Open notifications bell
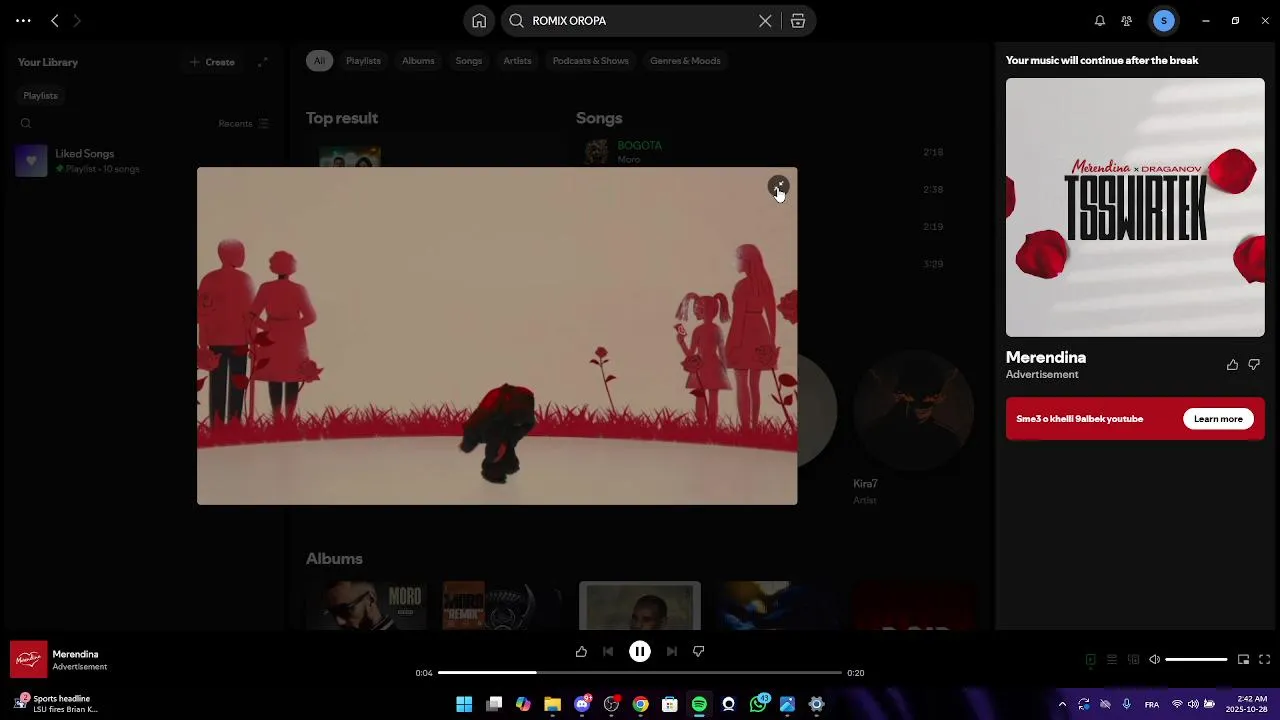This screenshot has width=1280, height=720. [x=1100, y=21]
